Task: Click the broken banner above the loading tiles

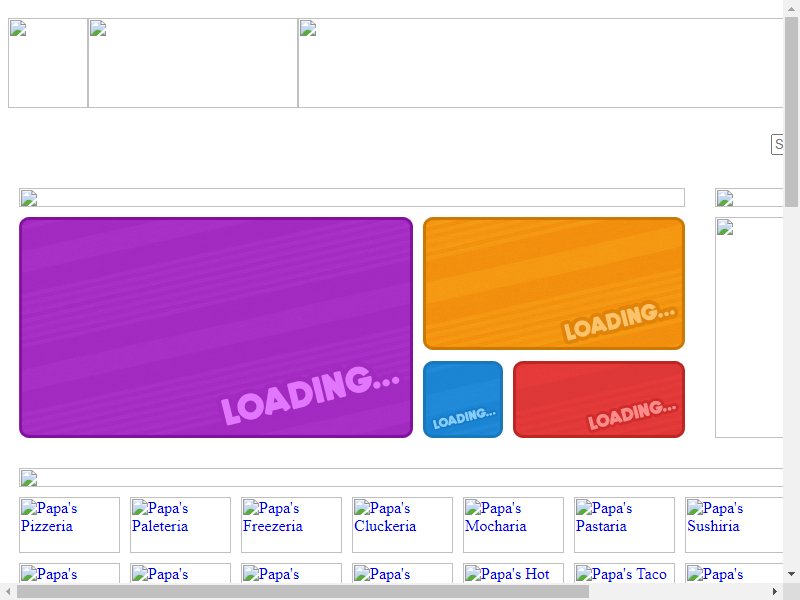Action: 352,198
